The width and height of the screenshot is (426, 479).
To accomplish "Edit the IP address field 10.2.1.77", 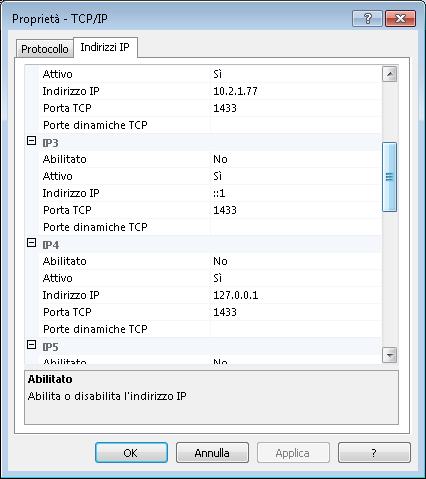I will click(x=296, y=91).
